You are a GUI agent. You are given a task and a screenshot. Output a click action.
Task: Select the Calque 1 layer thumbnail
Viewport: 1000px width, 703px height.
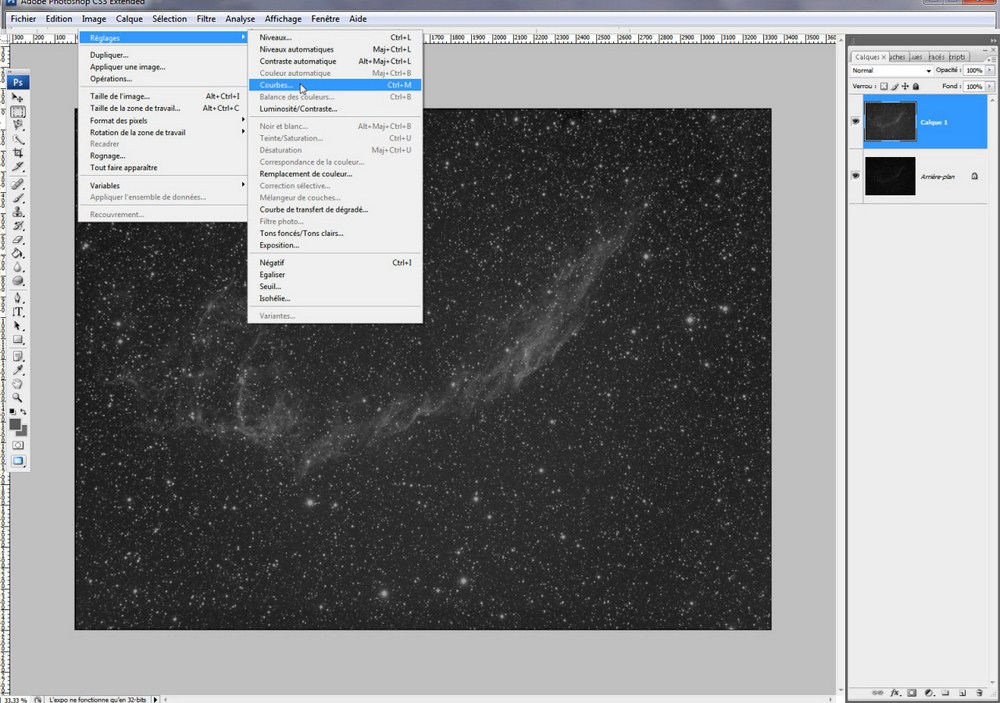pyautogui.click(x=890, y=121)
